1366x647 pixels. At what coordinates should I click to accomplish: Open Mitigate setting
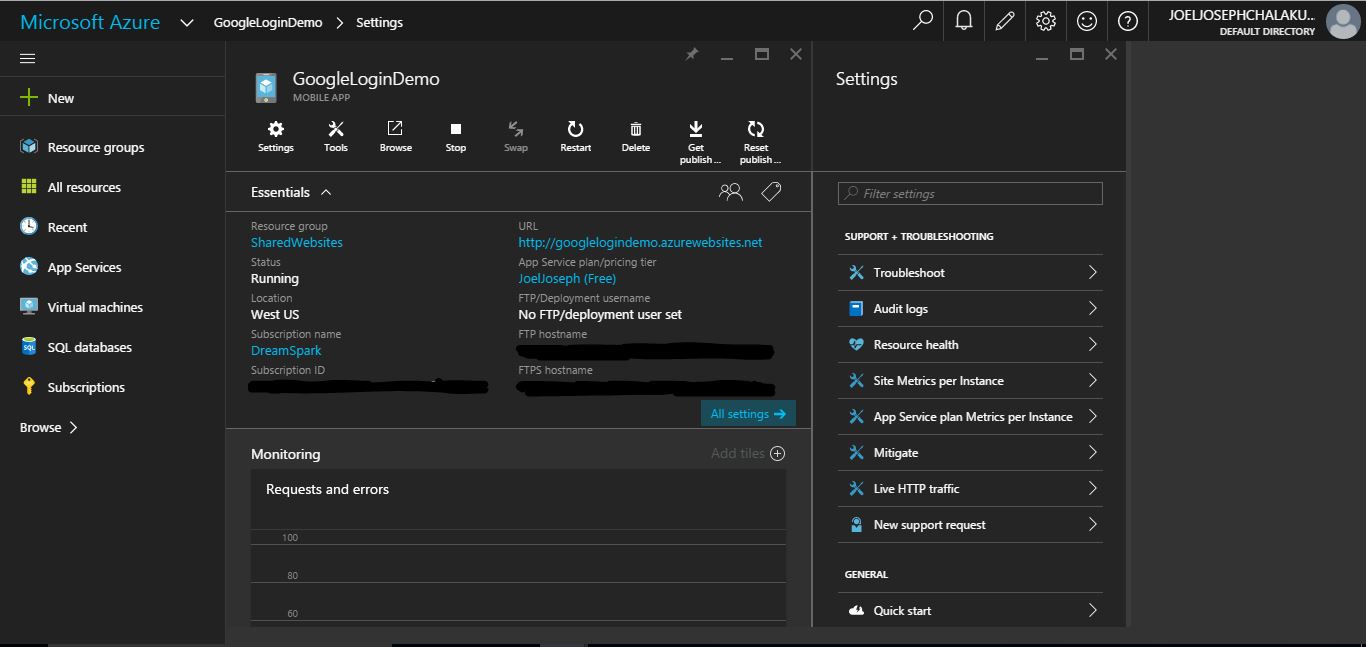coord(970,452)
